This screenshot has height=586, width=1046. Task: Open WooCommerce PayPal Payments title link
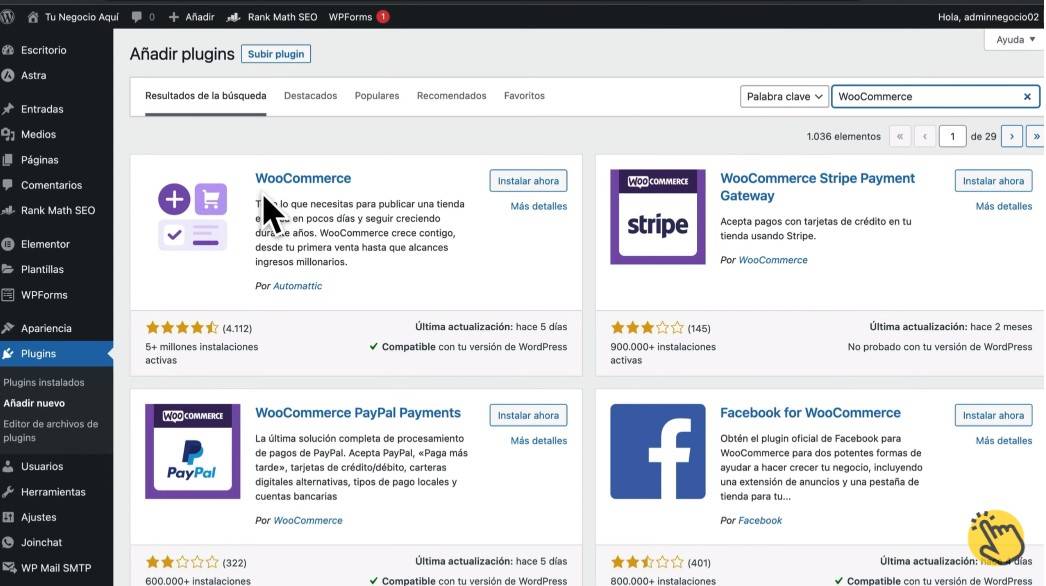(358, 412)
